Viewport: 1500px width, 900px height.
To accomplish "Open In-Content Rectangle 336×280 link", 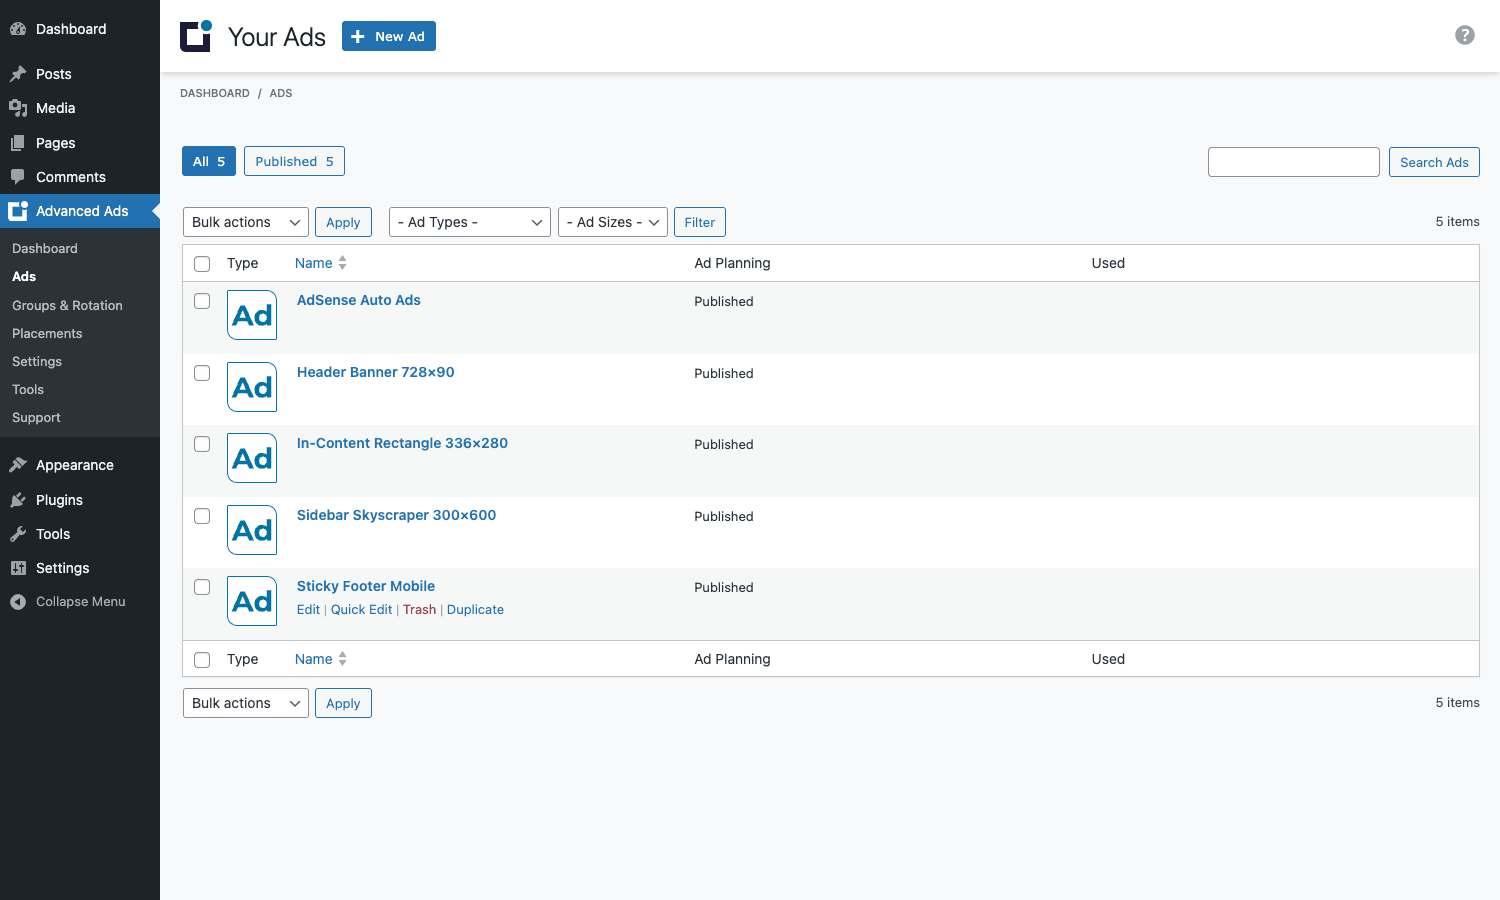I will pyautogui.click(x=402, y=443).
